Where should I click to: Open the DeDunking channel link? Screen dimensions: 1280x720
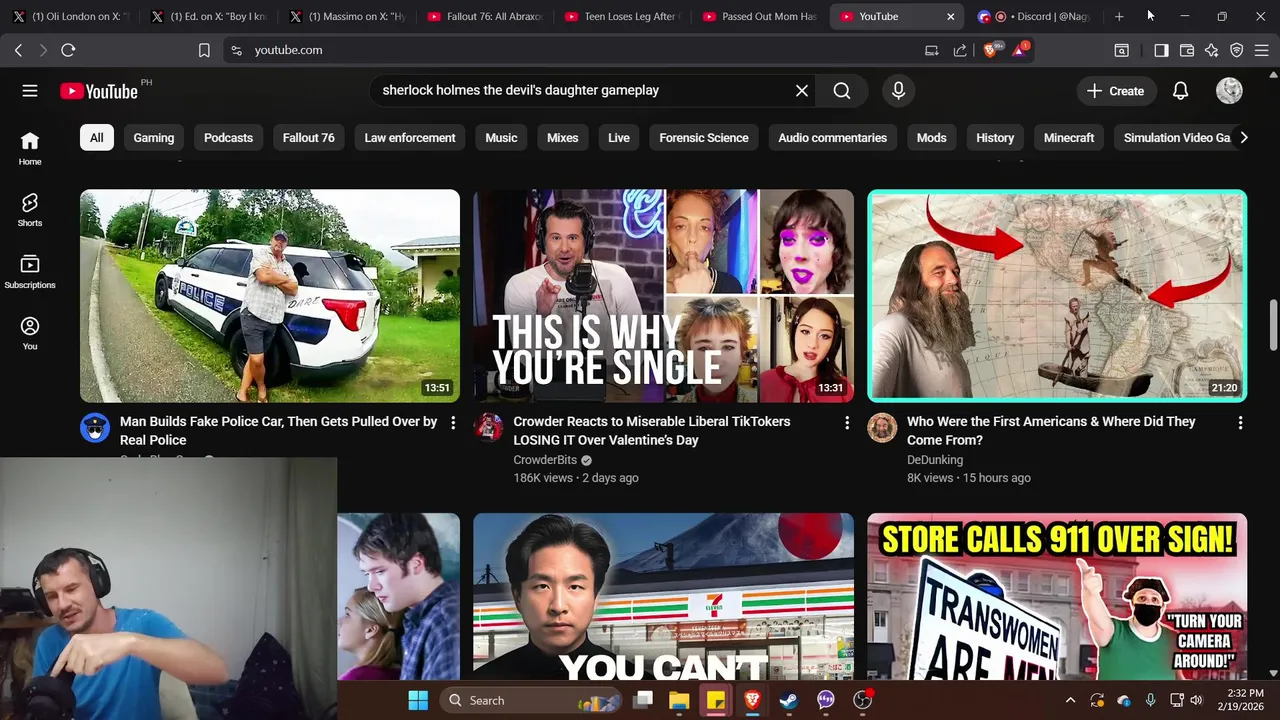935,460
